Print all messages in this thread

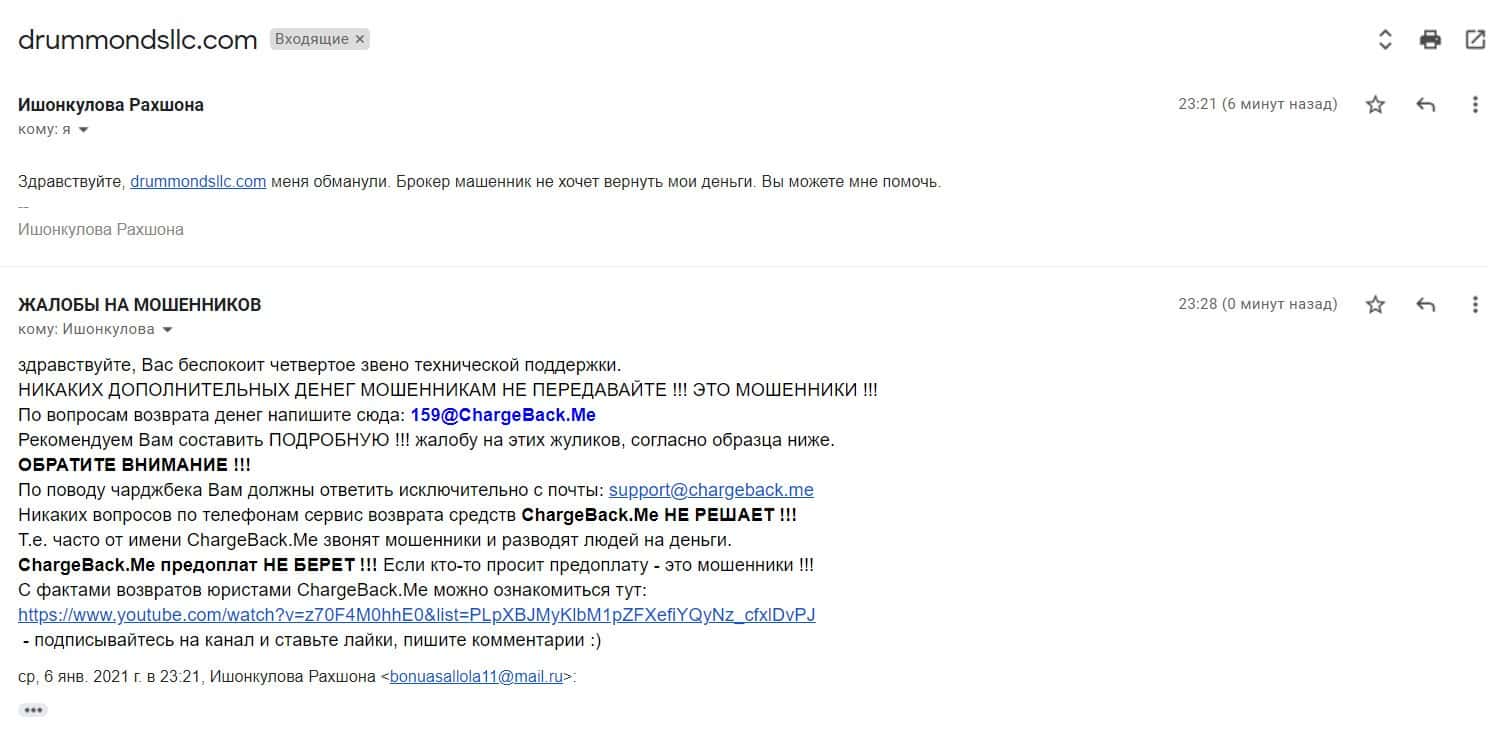coord(1430,40)
